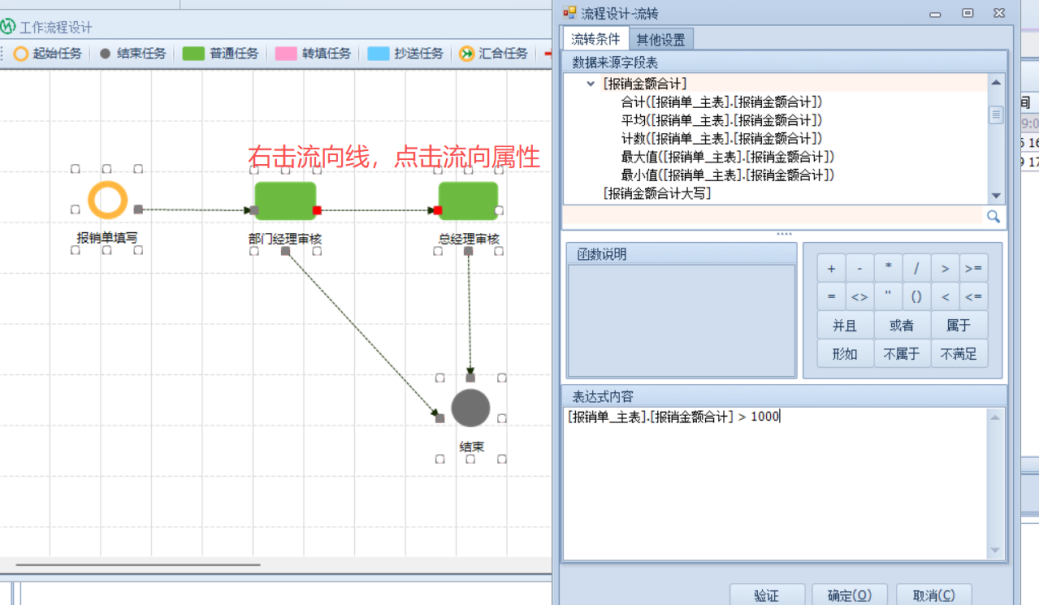Click search magnifier in field filter box
The width and height of the screenshot is (1040, 606).
(x=993, y=216)
